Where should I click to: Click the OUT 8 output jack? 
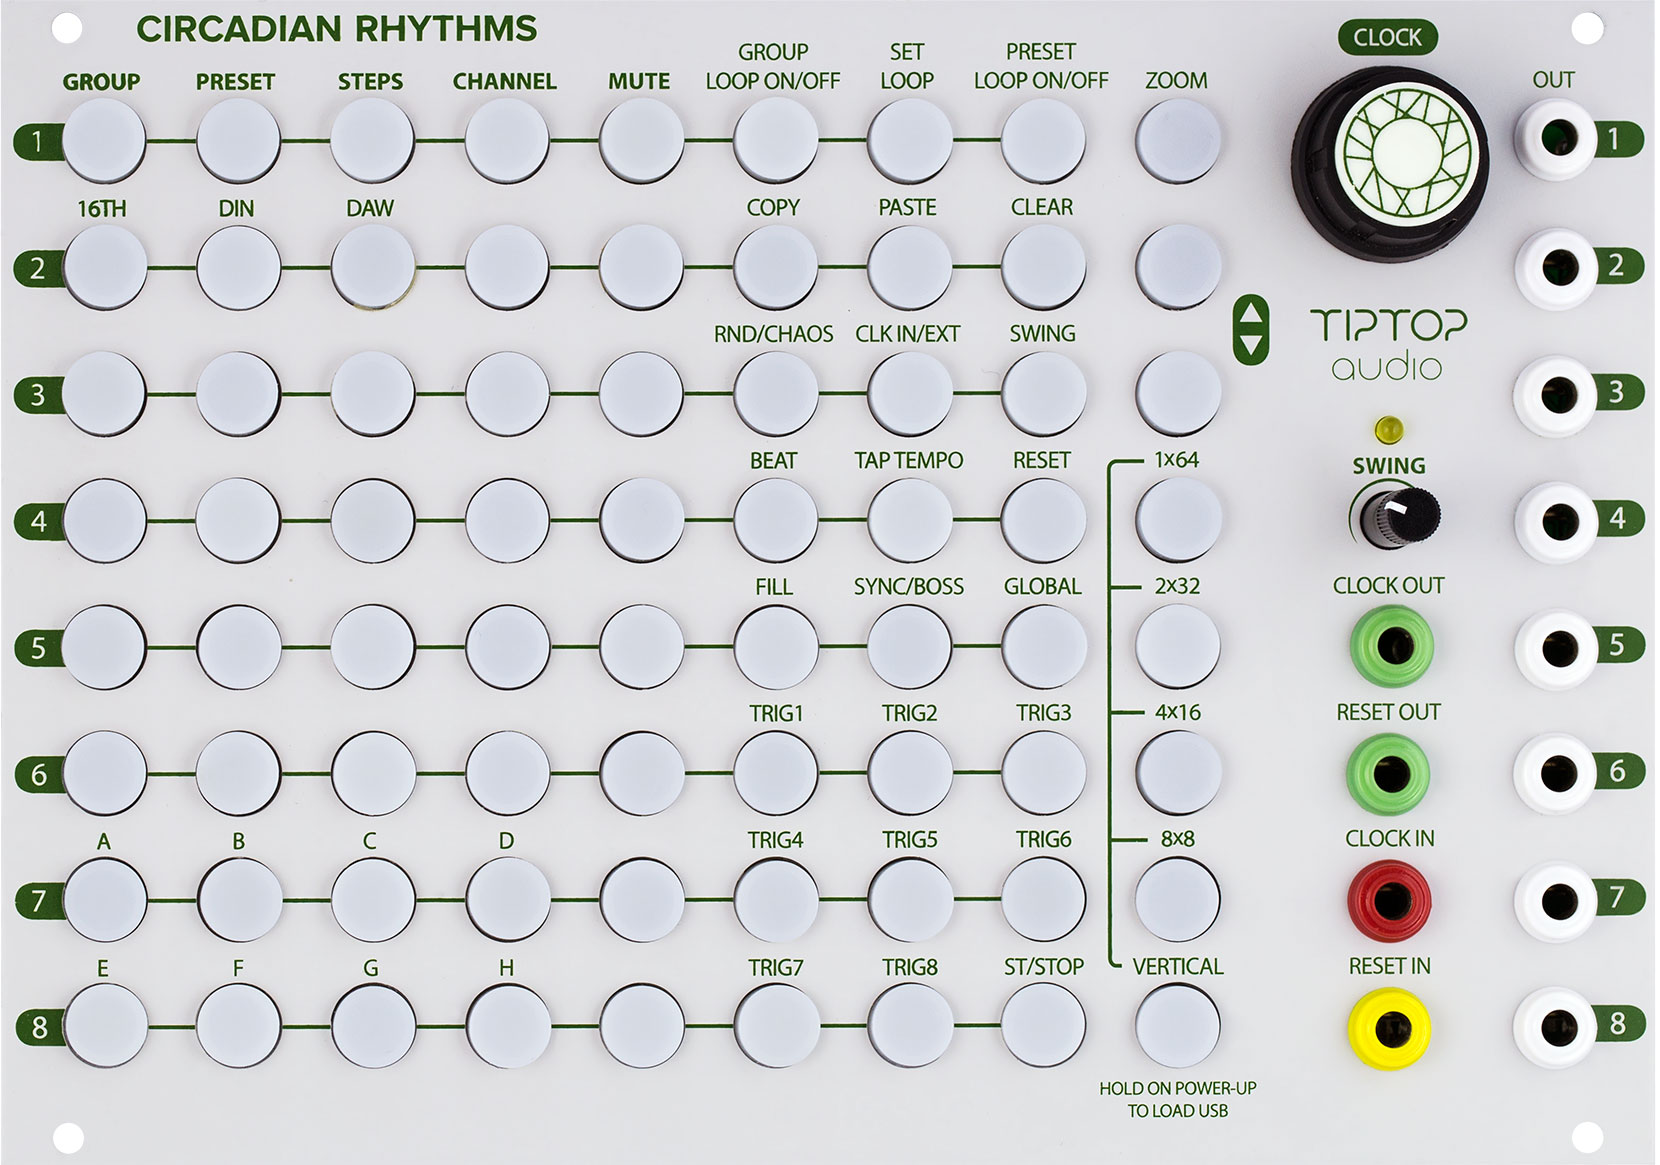(x=1555, y=1026)
